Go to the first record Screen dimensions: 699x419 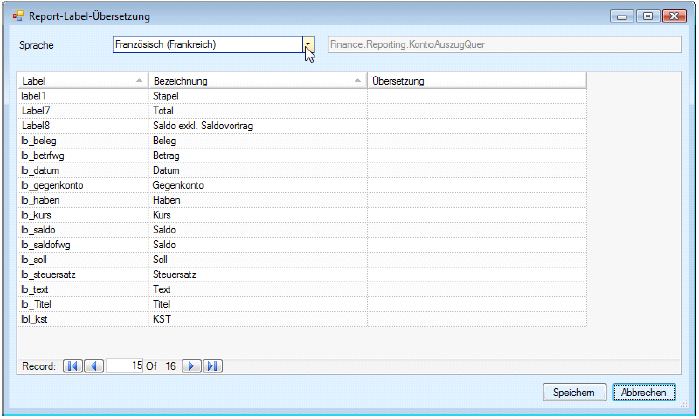[73, 366]
